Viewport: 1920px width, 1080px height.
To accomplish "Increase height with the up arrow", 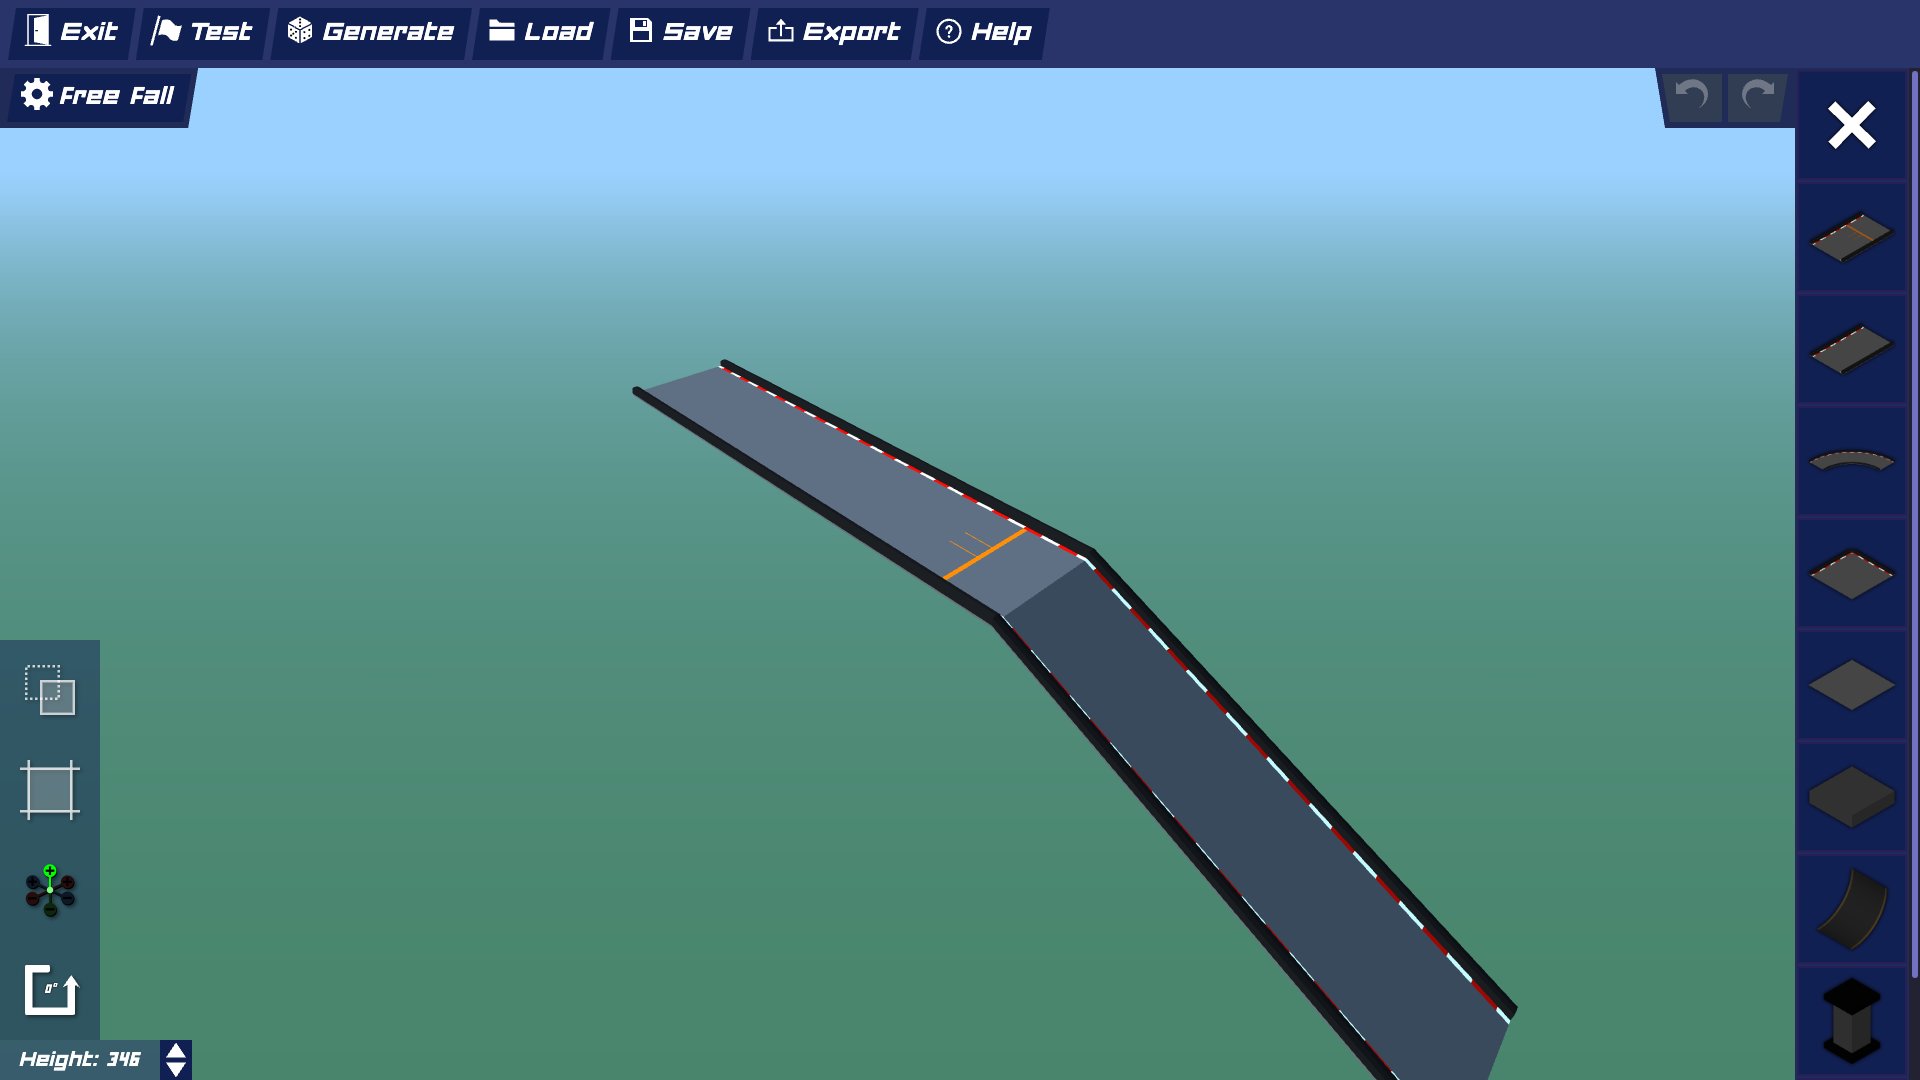I will click(176, 1051).
